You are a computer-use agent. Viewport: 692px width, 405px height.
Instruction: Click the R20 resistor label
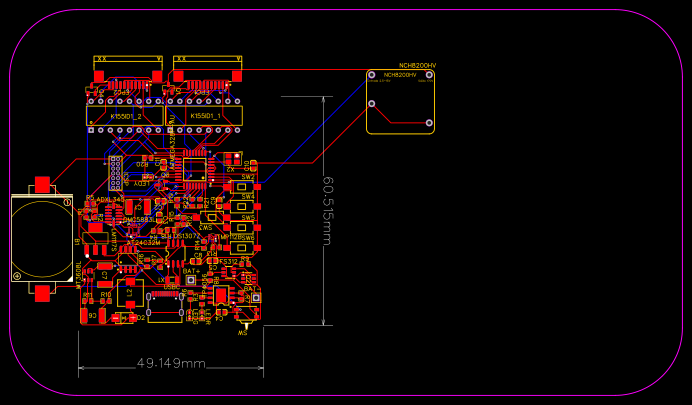[x=142, y=164]
